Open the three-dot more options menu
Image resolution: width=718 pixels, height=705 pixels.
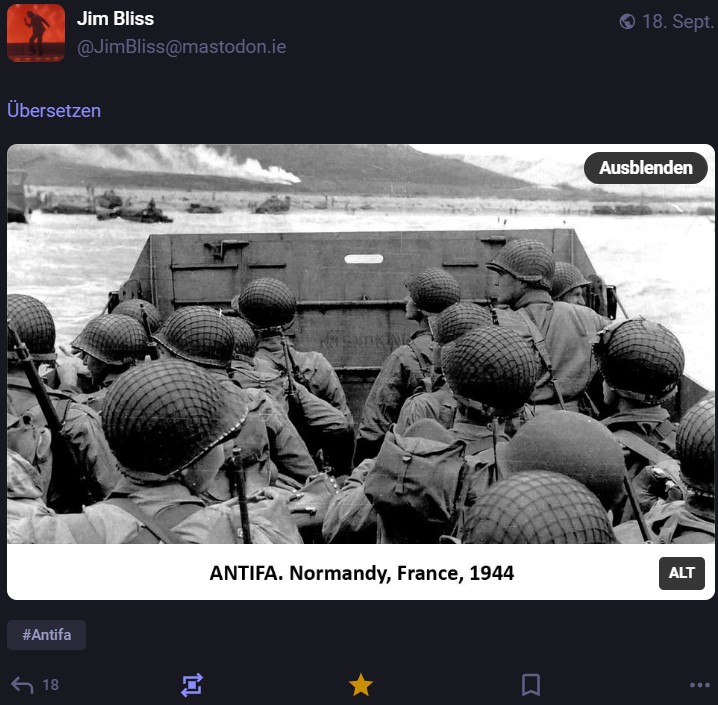[700, 685]
